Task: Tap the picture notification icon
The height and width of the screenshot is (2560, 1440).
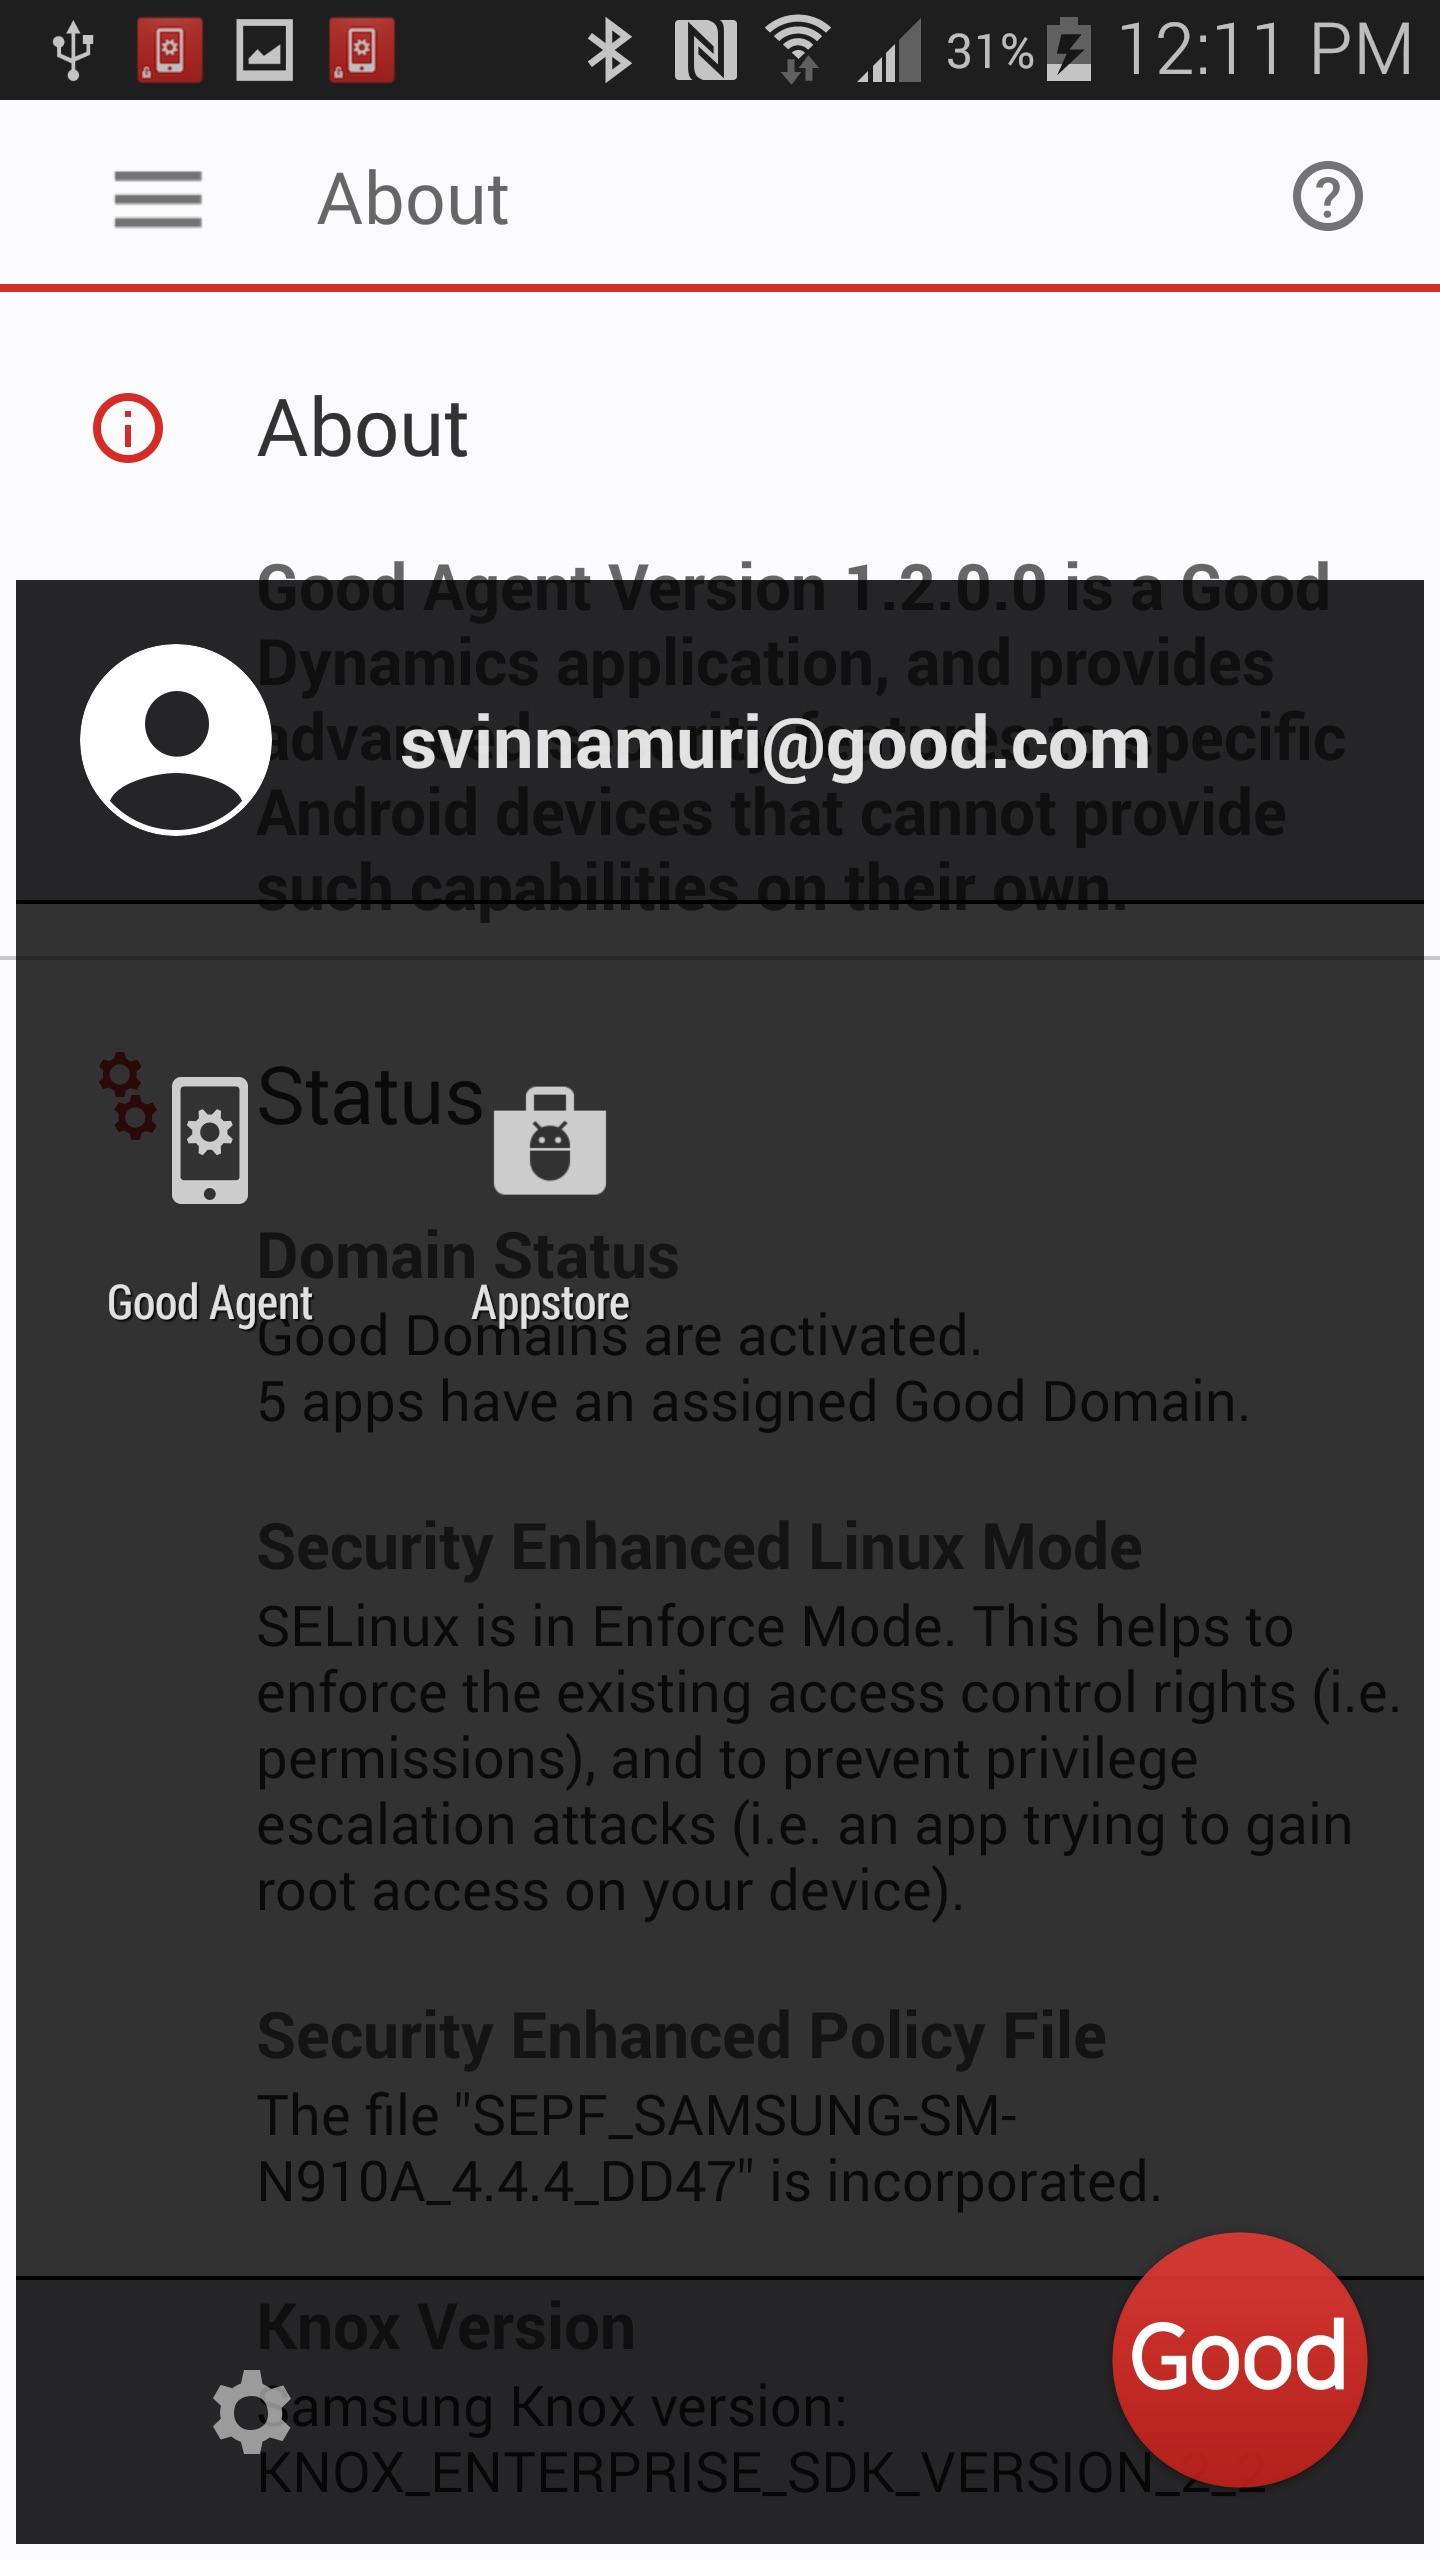Action: 265,50
